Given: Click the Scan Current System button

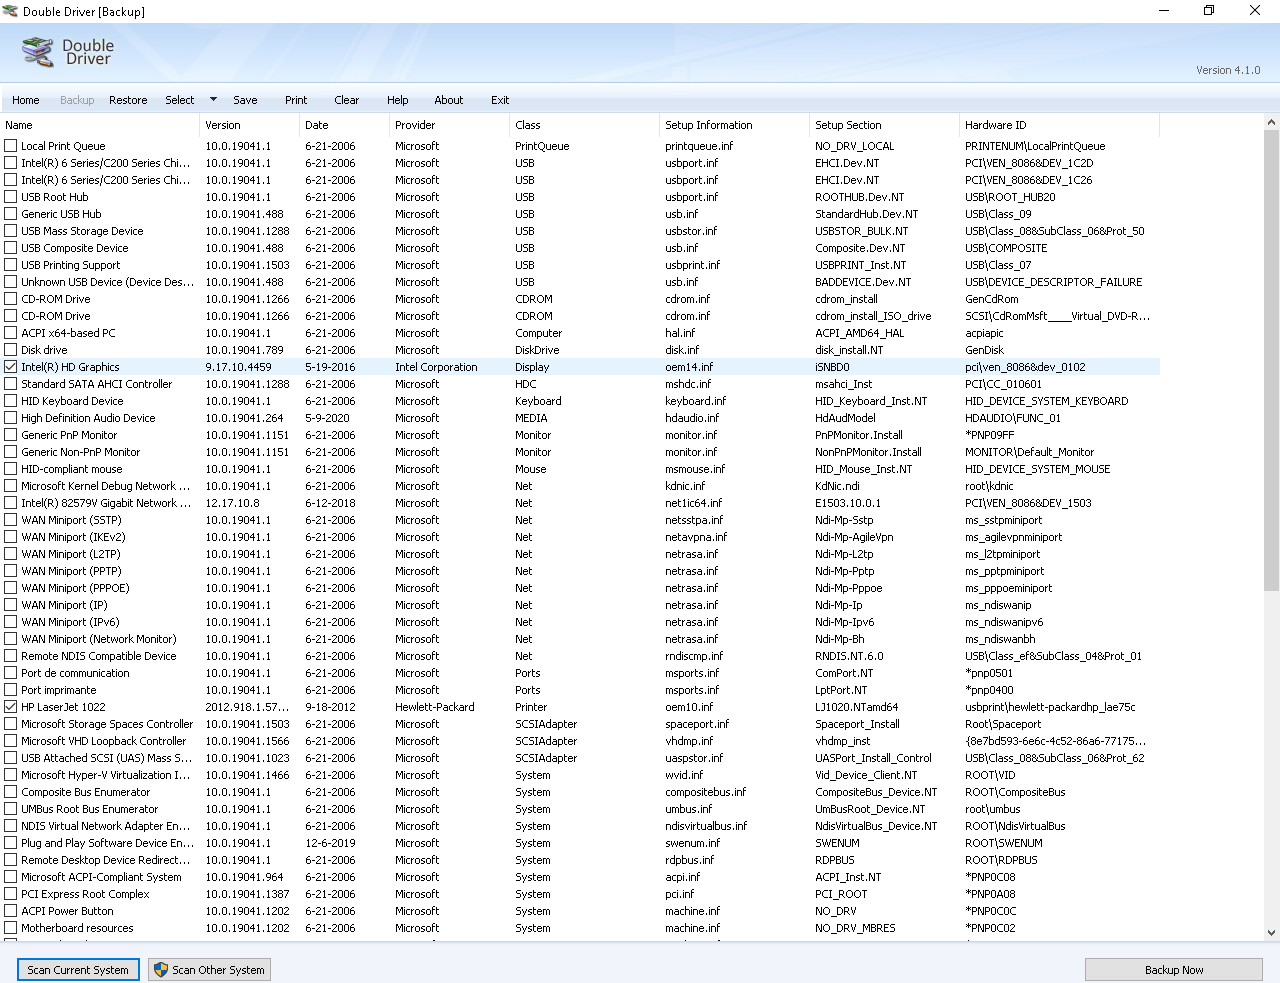Looking at the screenshot, I should point(78,970).
